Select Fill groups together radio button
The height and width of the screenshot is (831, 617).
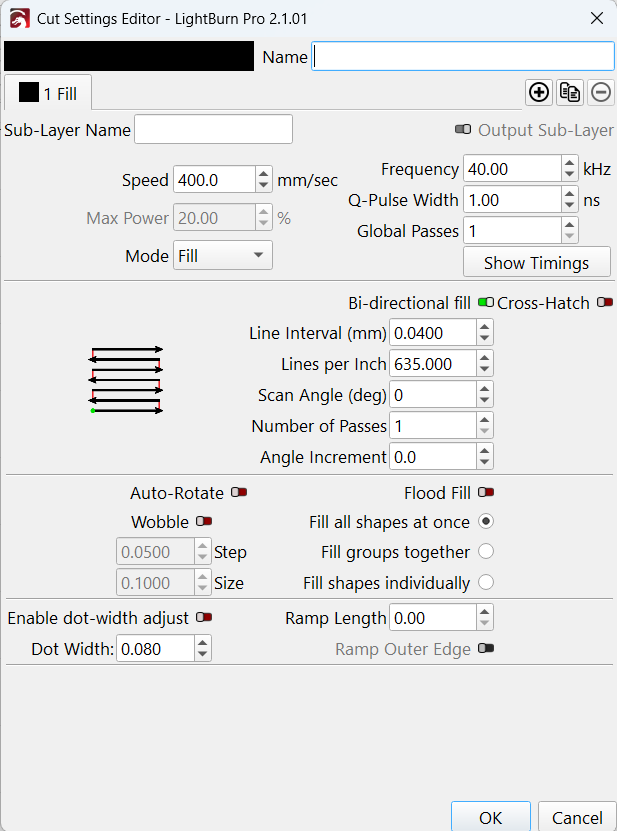coord(486,552)
